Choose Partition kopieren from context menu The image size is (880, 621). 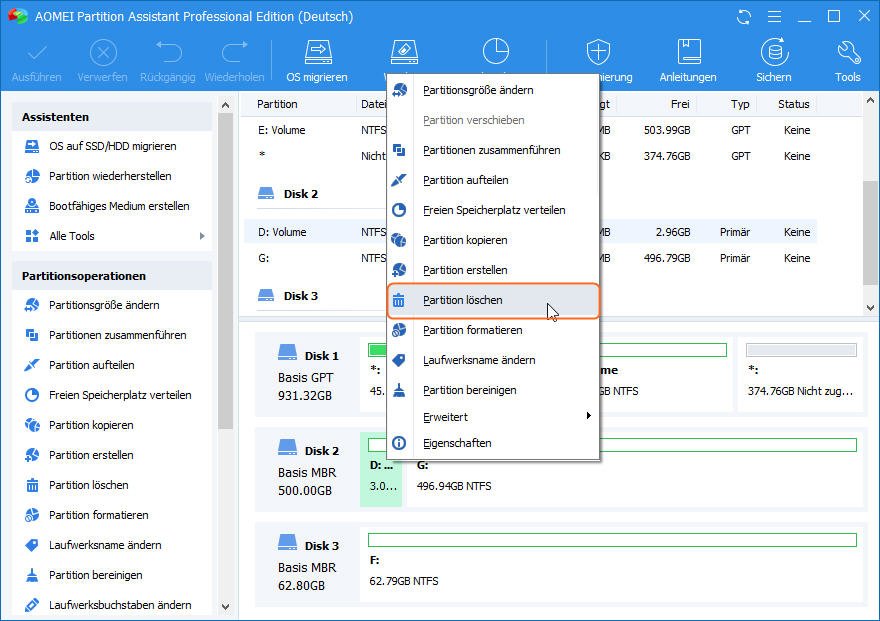(x=493, y=240)
